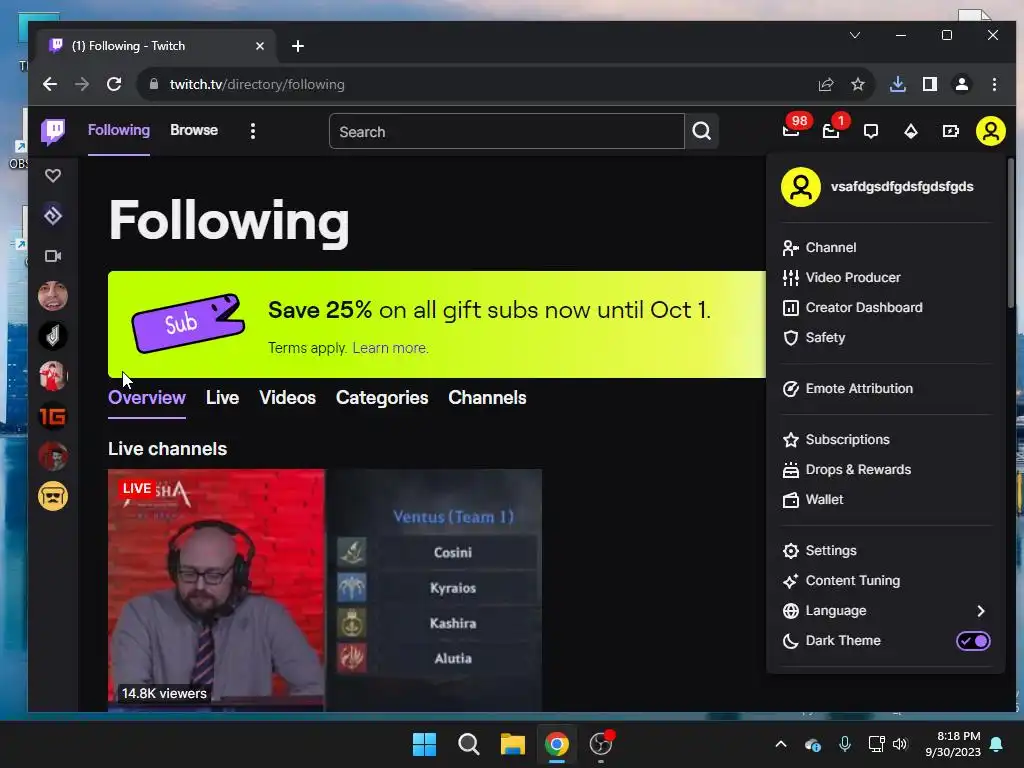Click the heart followed-channels sidebar icon
The height and width of the screenshot is (768, 1024).
click(x=53, y=175)
